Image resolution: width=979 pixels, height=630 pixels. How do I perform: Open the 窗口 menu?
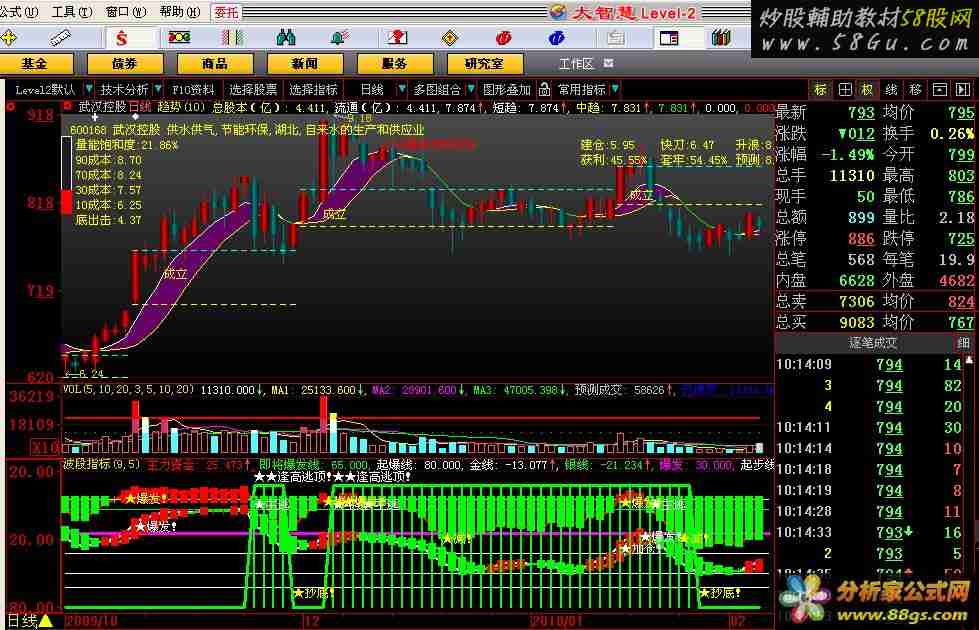click(125, 11)
